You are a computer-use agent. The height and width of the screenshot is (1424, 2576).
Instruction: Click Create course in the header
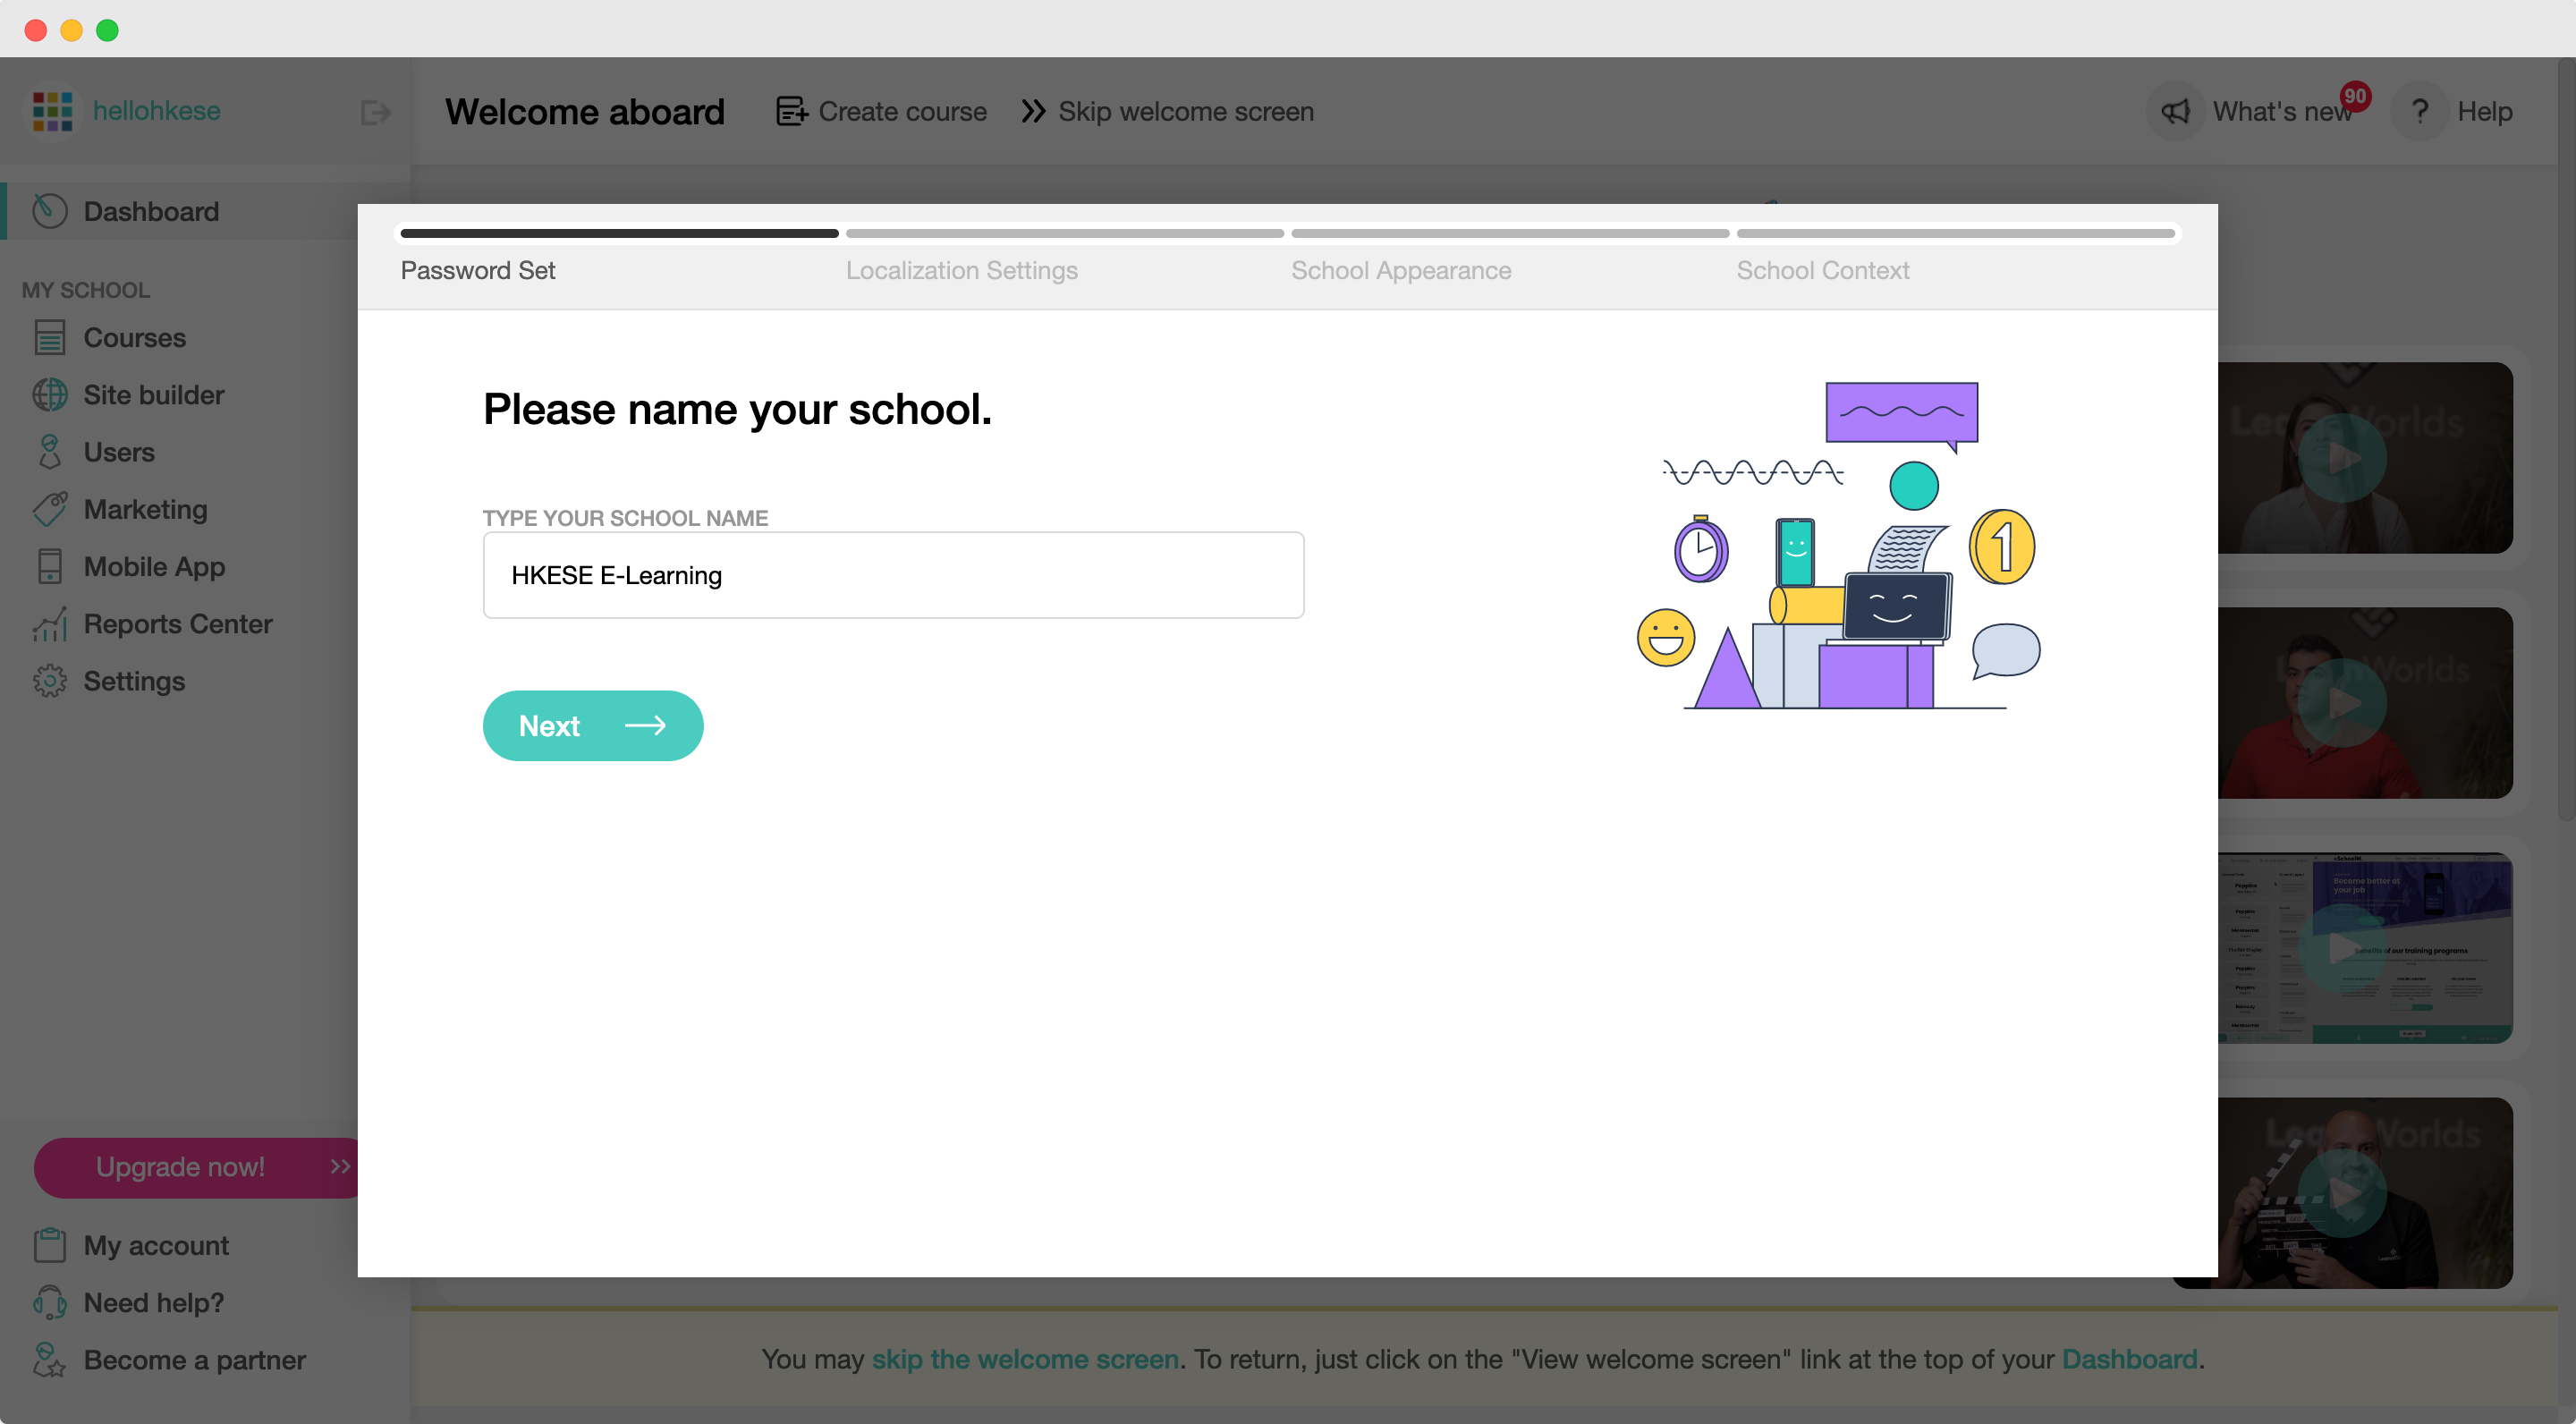pos(881,111)
